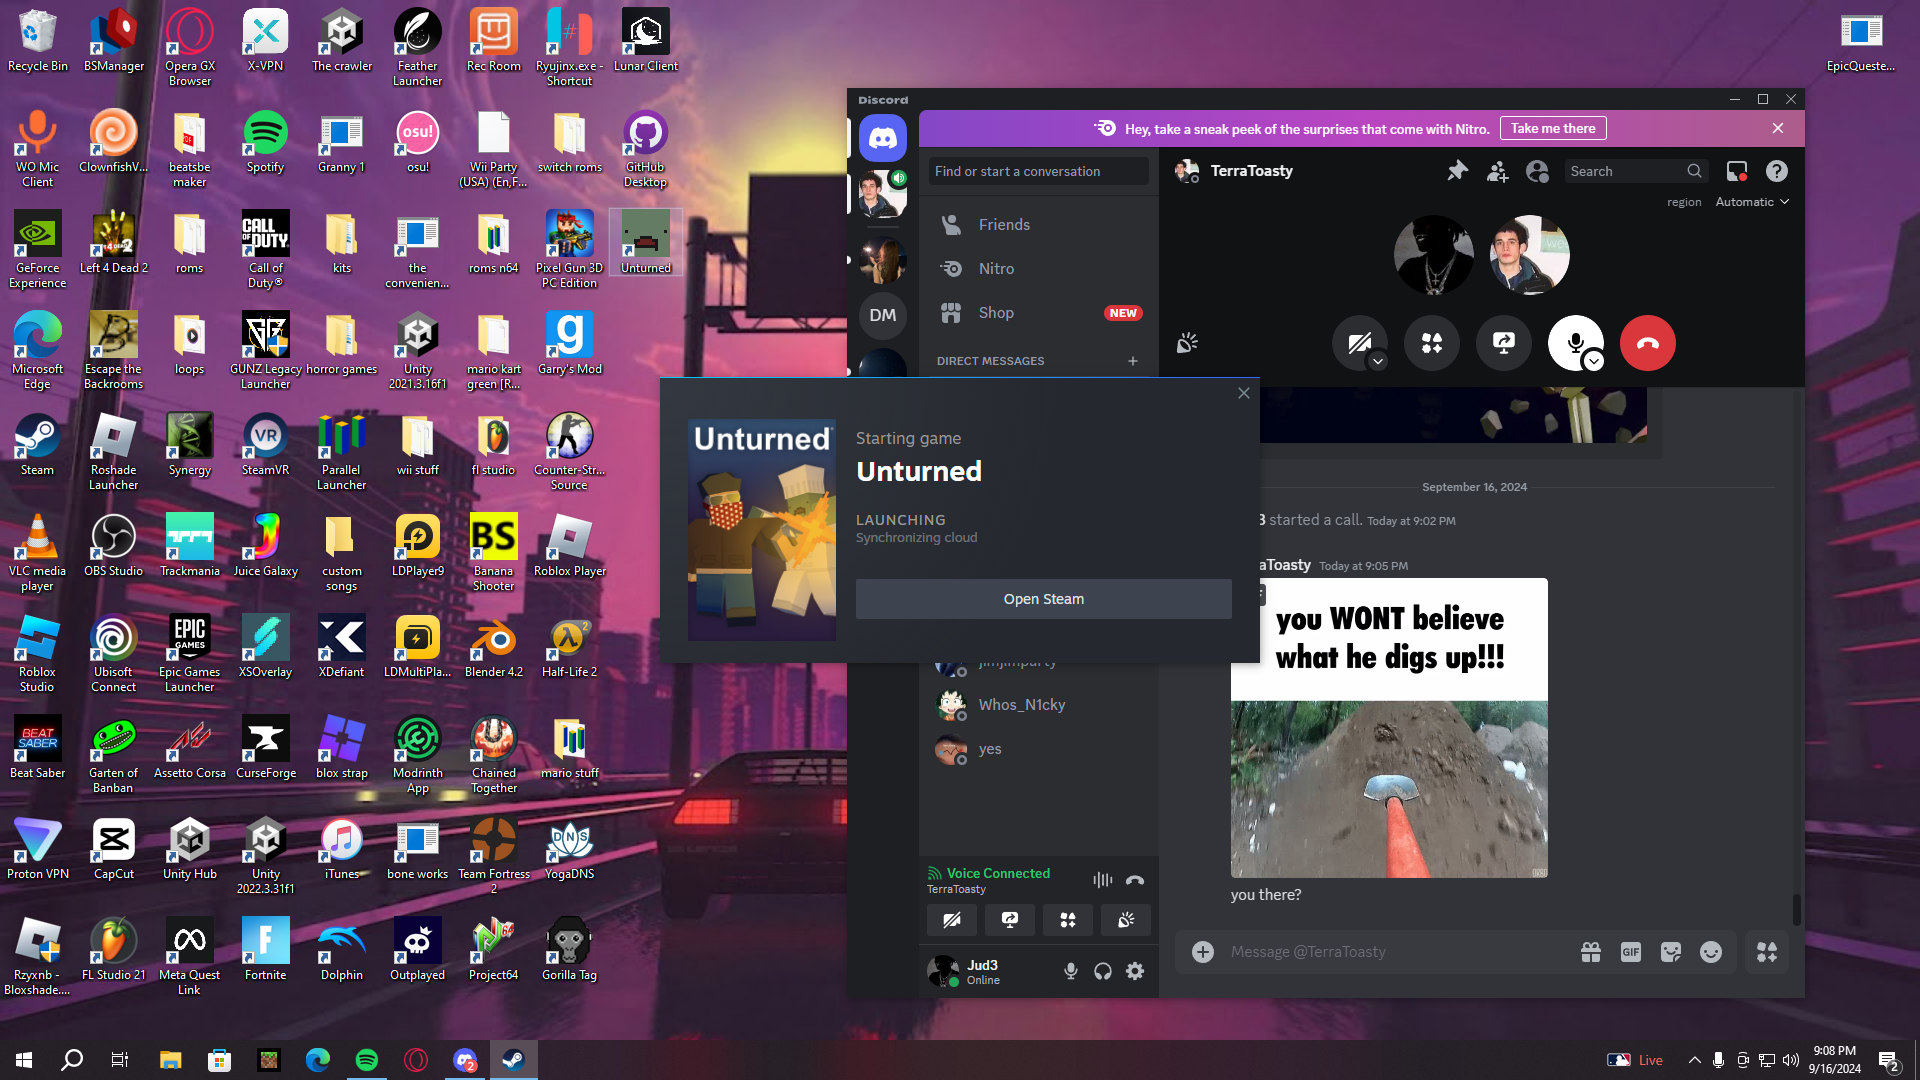
Task: Open the sticker picker
Action: [x=1671, y=952]
